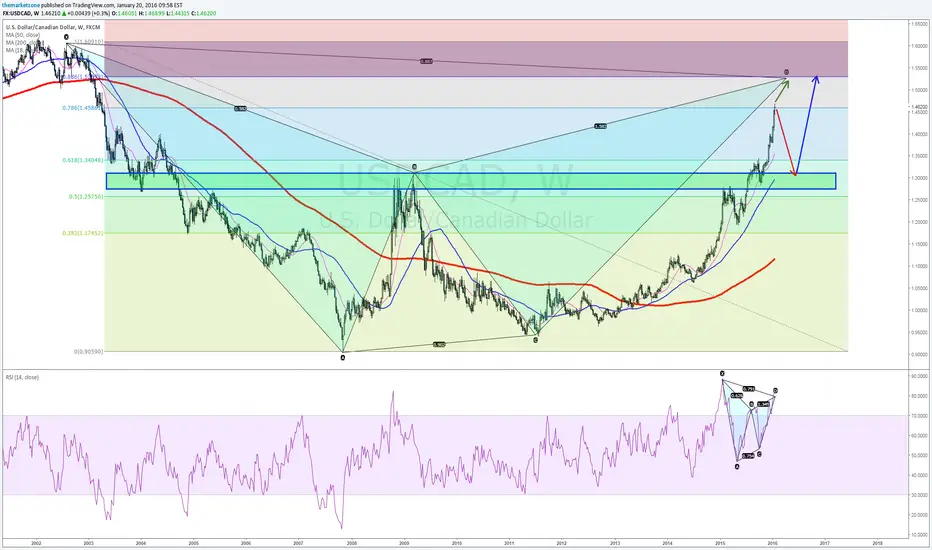Select the X point of the RSI pattern
Screen dimensions: 932x550
[x=722, y=373]
